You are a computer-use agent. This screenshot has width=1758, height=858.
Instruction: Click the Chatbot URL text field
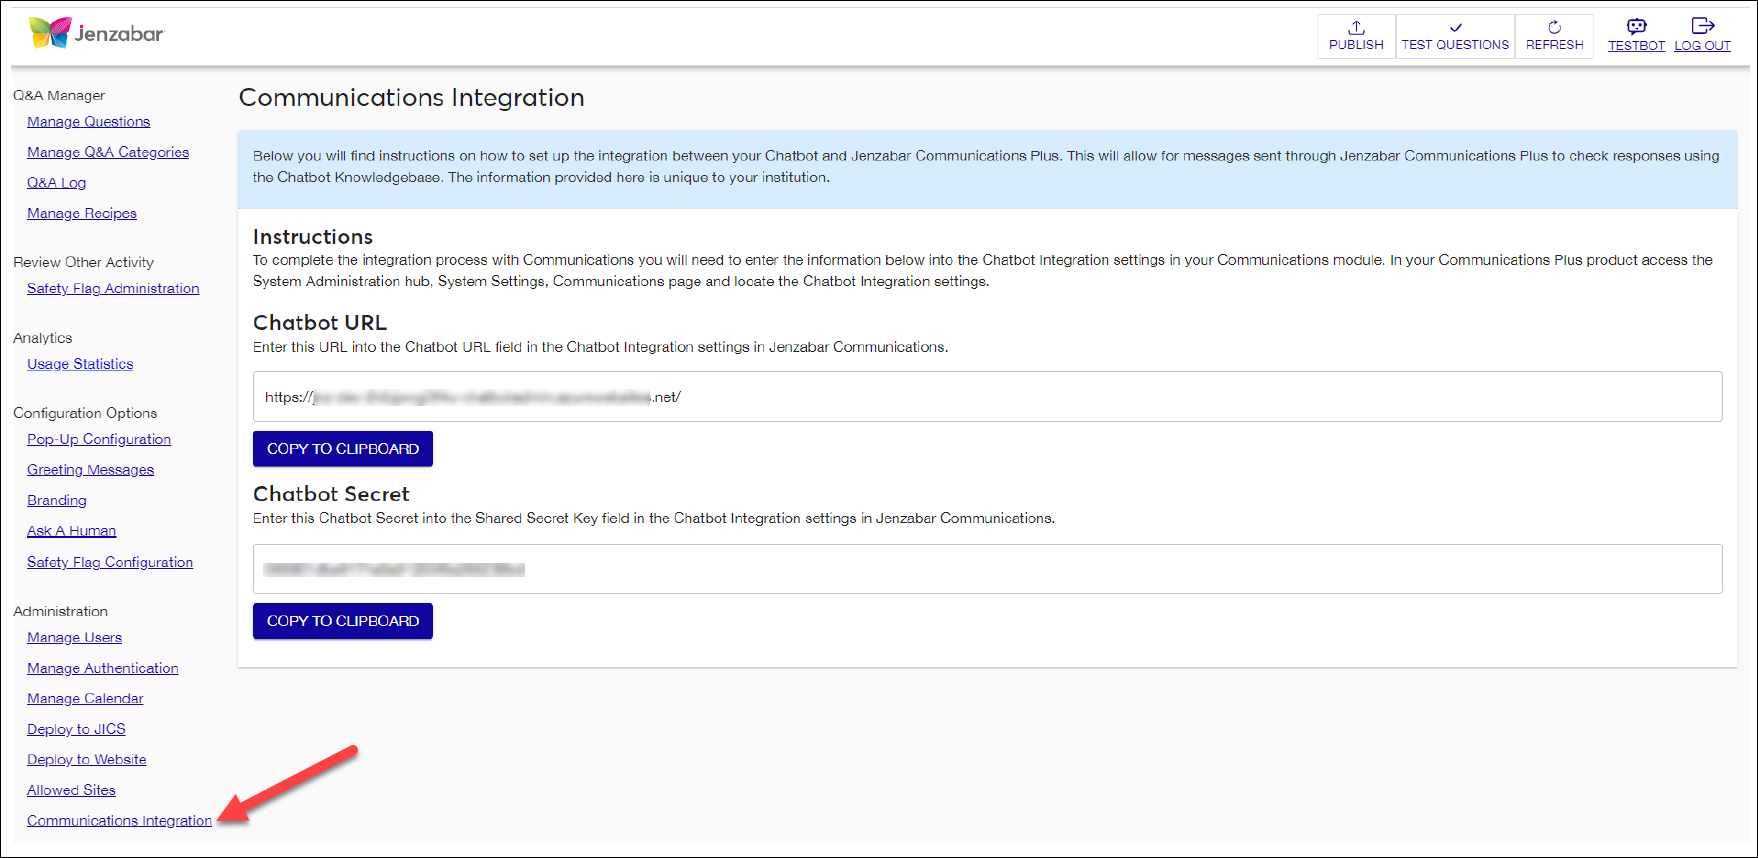tap(987, 397)
